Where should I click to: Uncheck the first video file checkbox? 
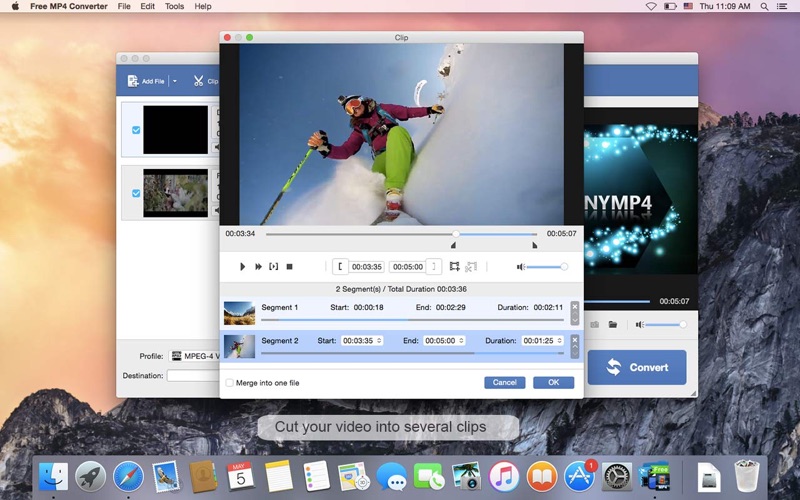click(136, 130)
